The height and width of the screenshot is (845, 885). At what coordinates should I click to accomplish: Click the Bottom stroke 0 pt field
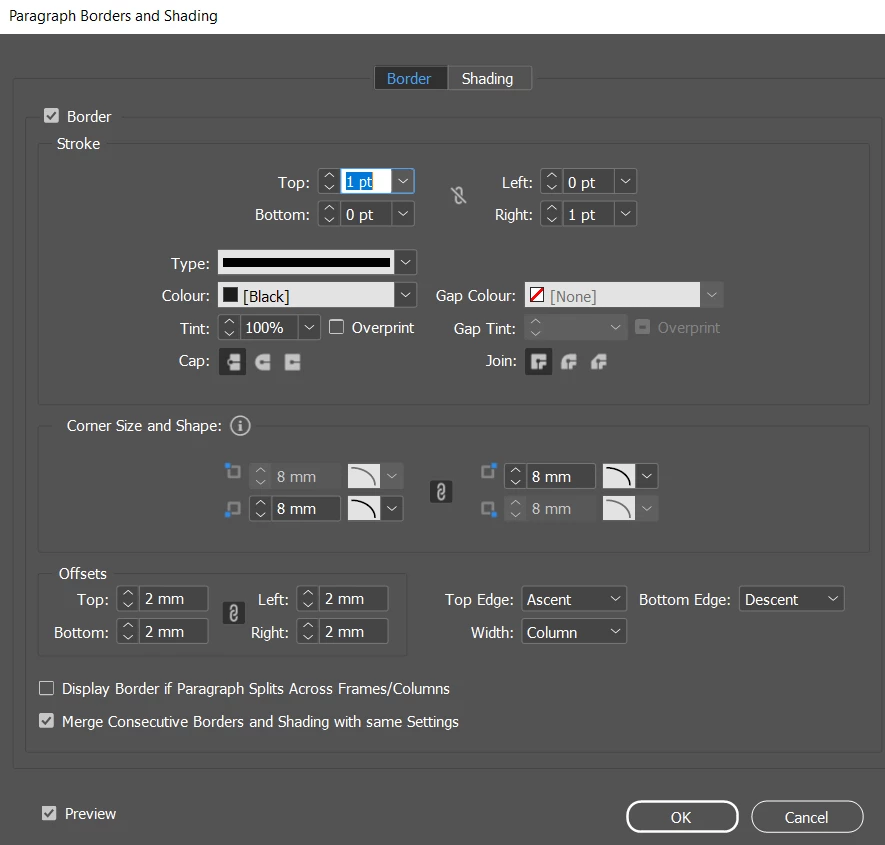coord(366,214)
